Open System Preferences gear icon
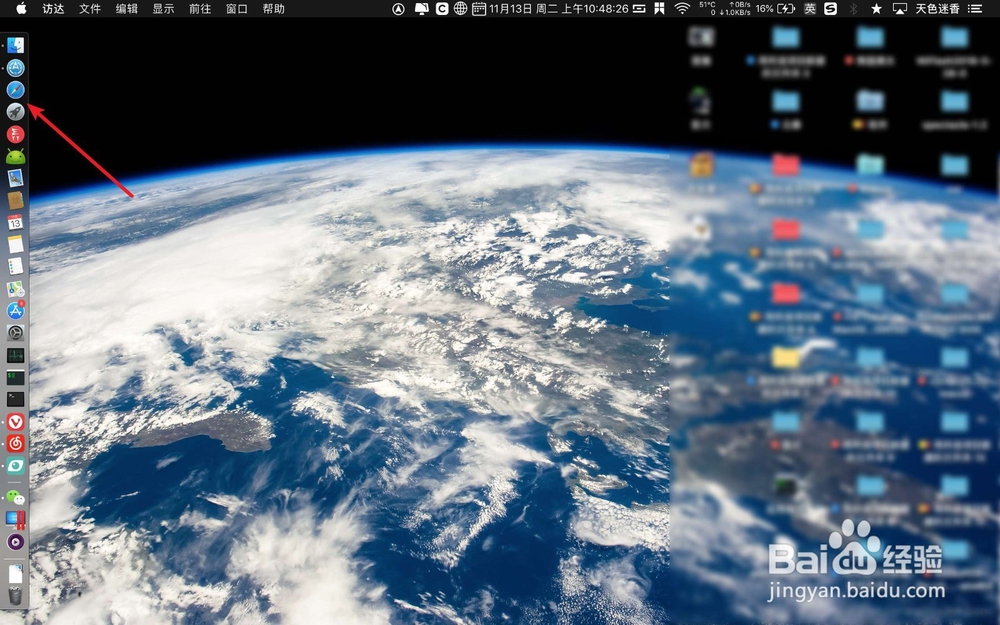 tap(15, 332)
